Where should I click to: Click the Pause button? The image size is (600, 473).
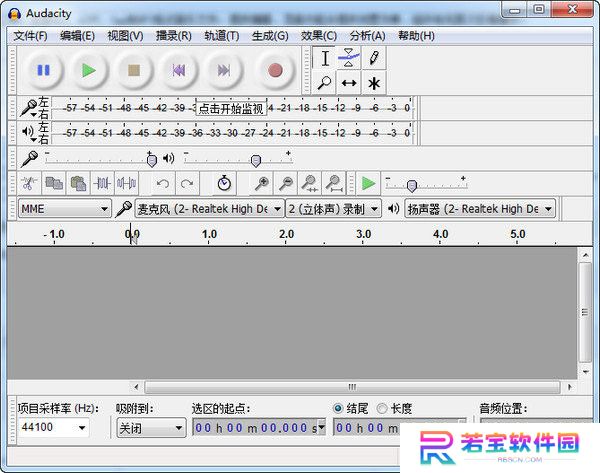click(43, 70)
